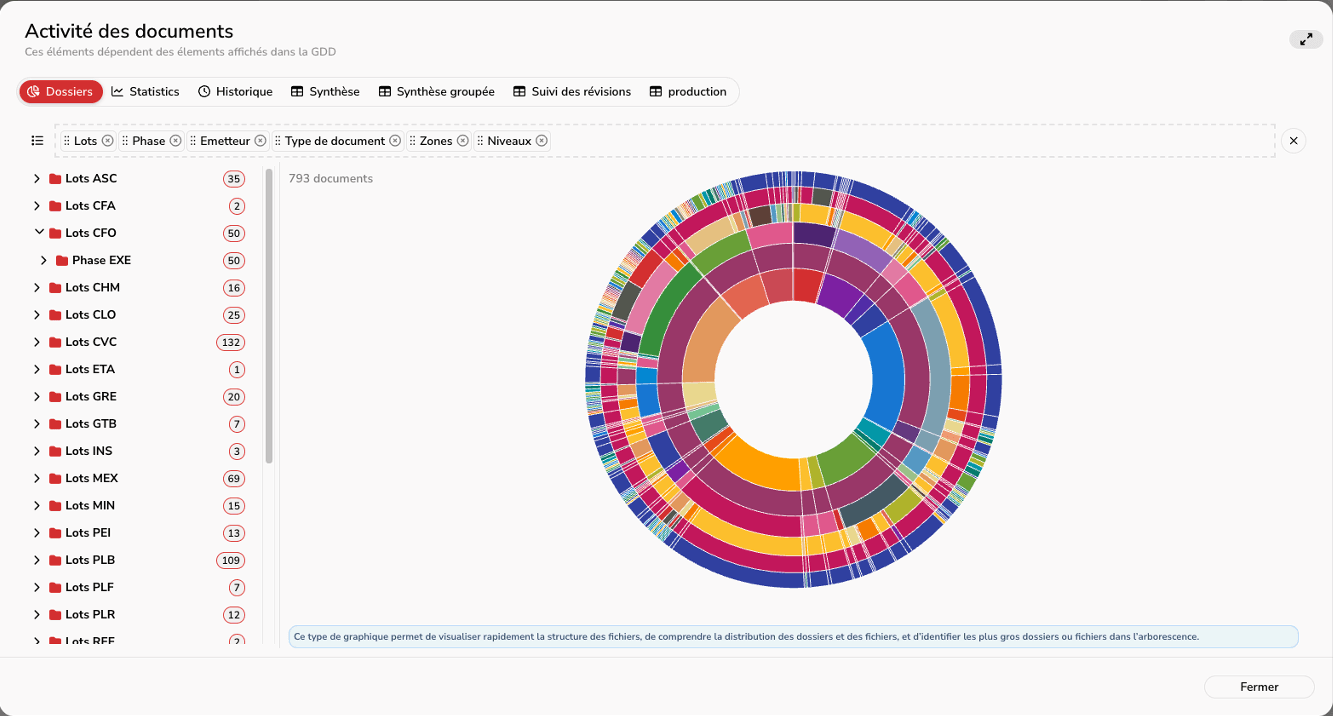This screenshot has height=716, width=1333.
Task: Expand the Lots ASC folder
Action: tap(37, 179)
